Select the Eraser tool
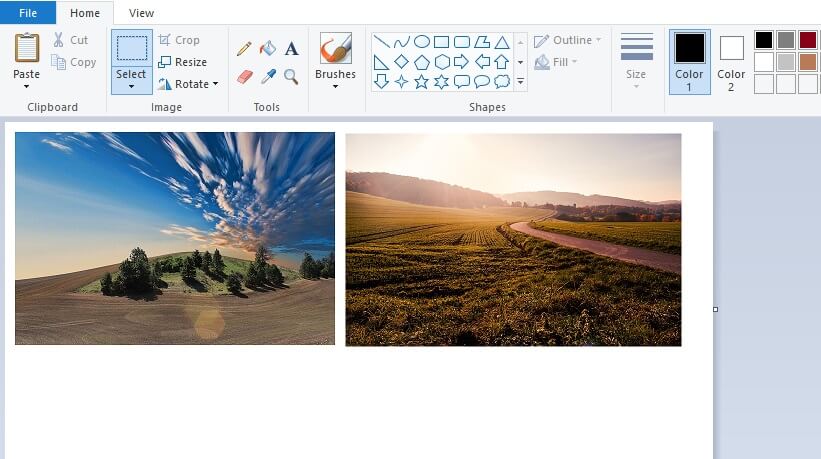Screen dimensions: 821x459 [245, 77]
